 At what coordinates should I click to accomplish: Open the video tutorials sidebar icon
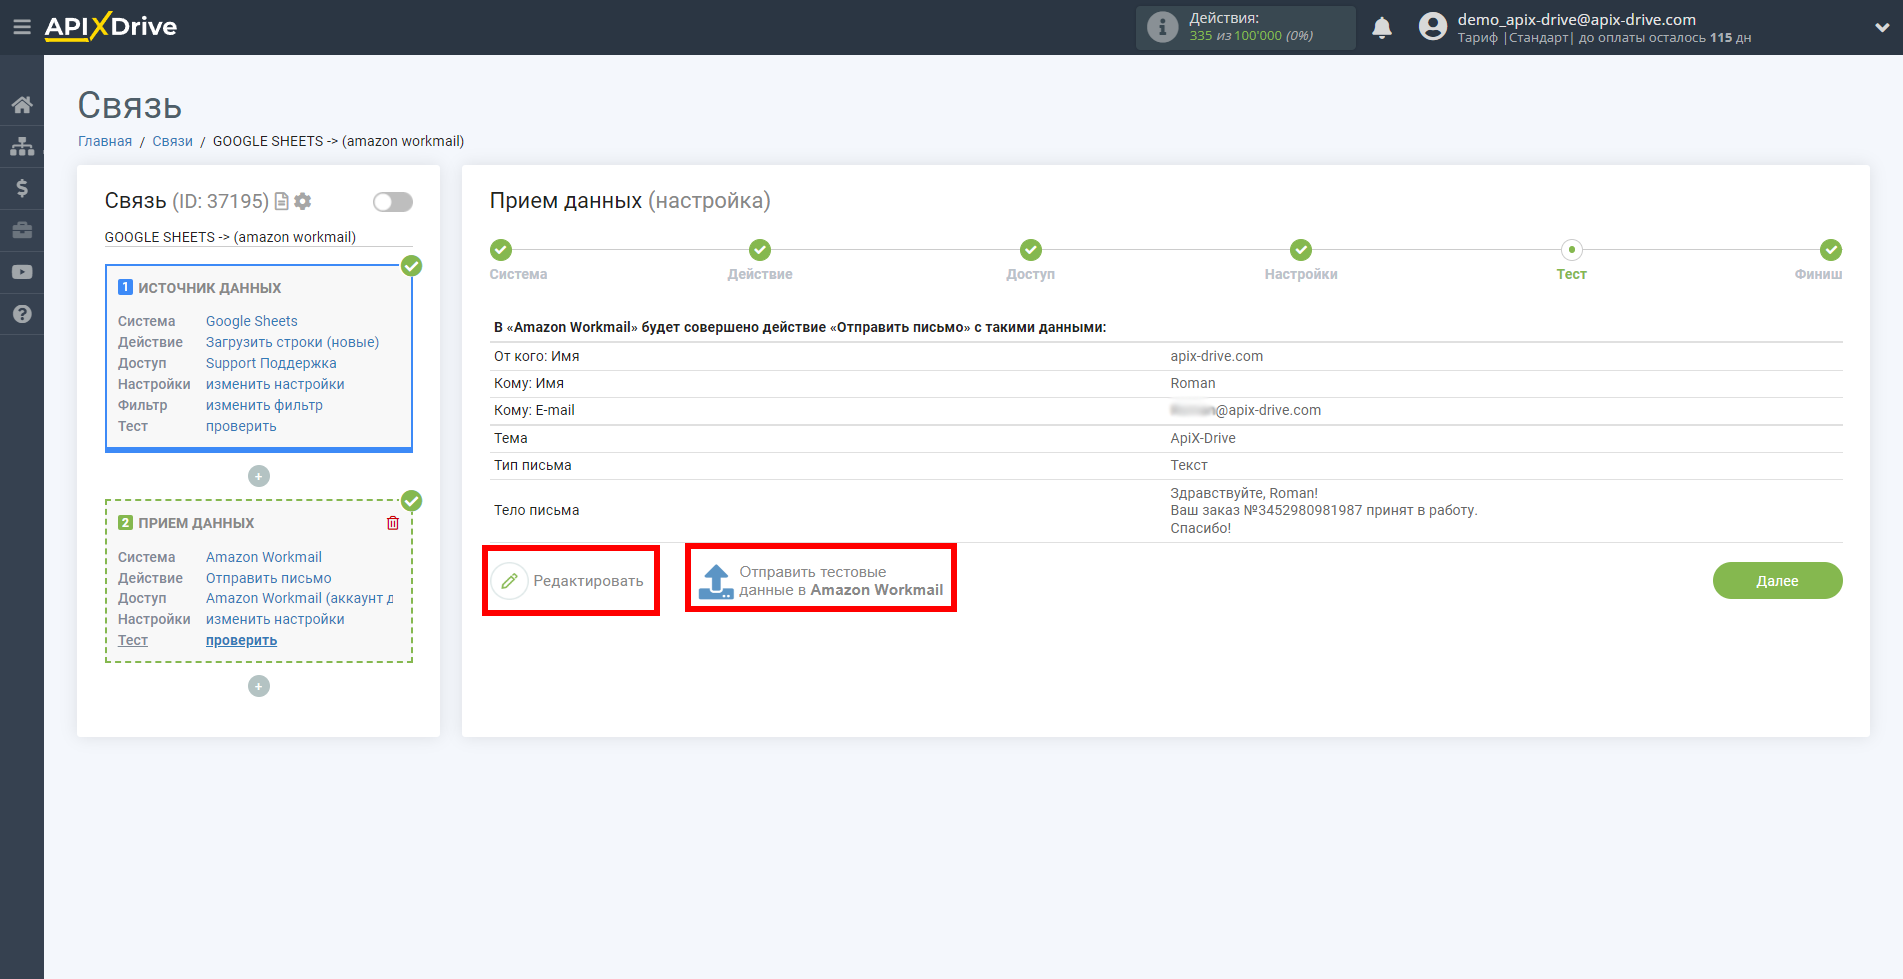[x=22, y=272]
